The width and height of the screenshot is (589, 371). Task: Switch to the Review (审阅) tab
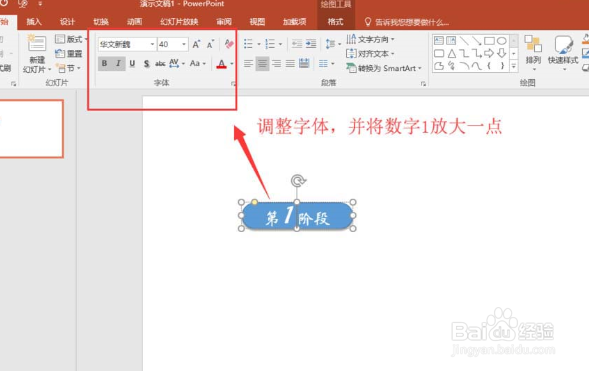tap(224, 22)
